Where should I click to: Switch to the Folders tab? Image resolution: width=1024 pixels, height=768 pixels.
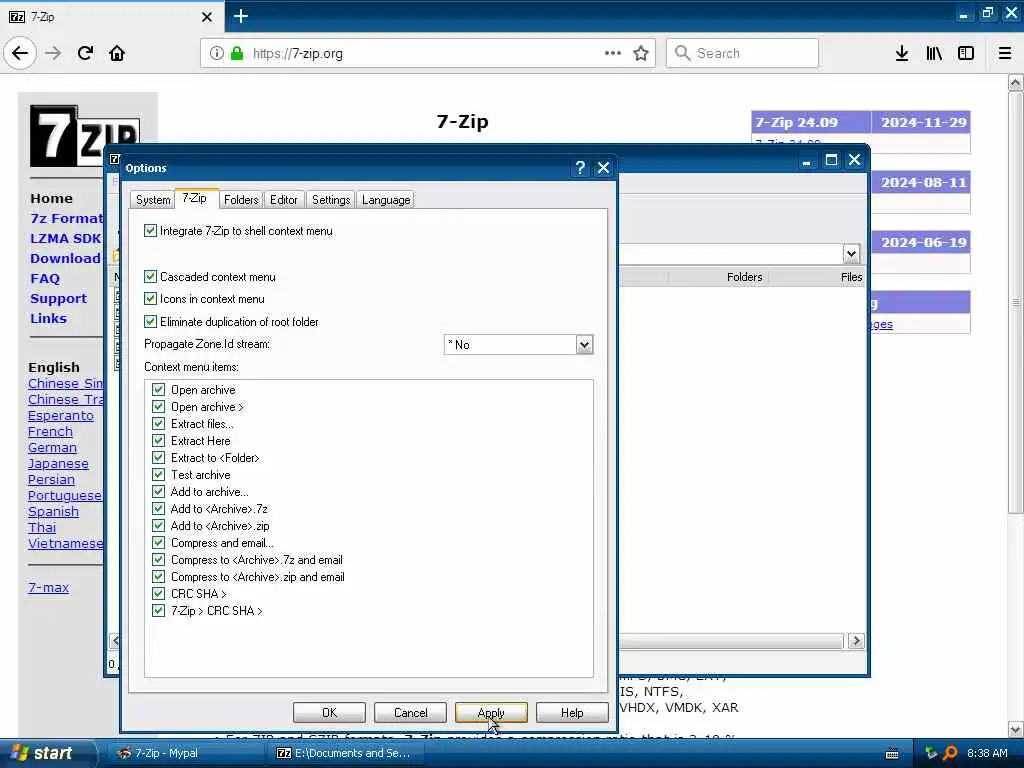[241, 200]
